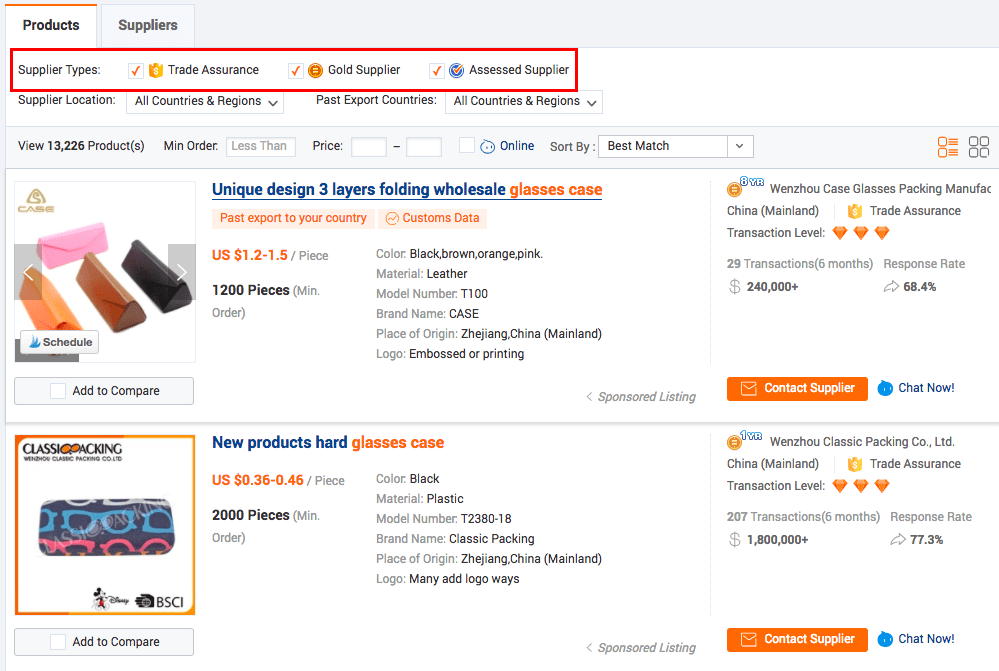Viewport: 999px width, 671px height.
Task: Open the Sort By Best Match dropdown
Action: coord(676,147)
